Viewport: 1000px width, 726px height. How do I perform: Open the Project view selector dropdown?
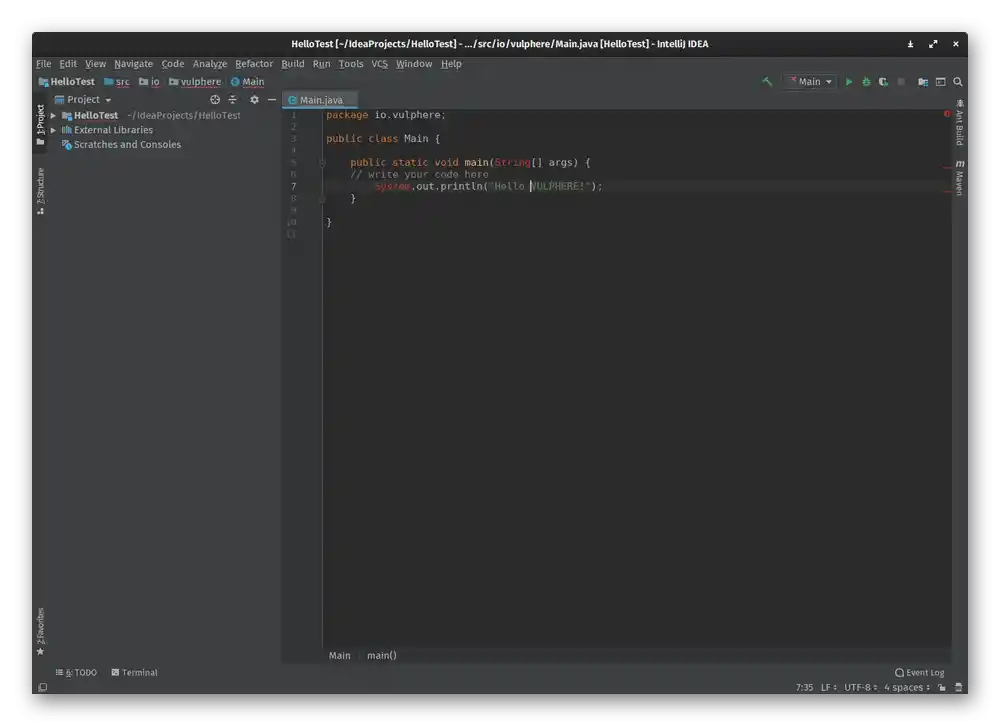(84, 100)
